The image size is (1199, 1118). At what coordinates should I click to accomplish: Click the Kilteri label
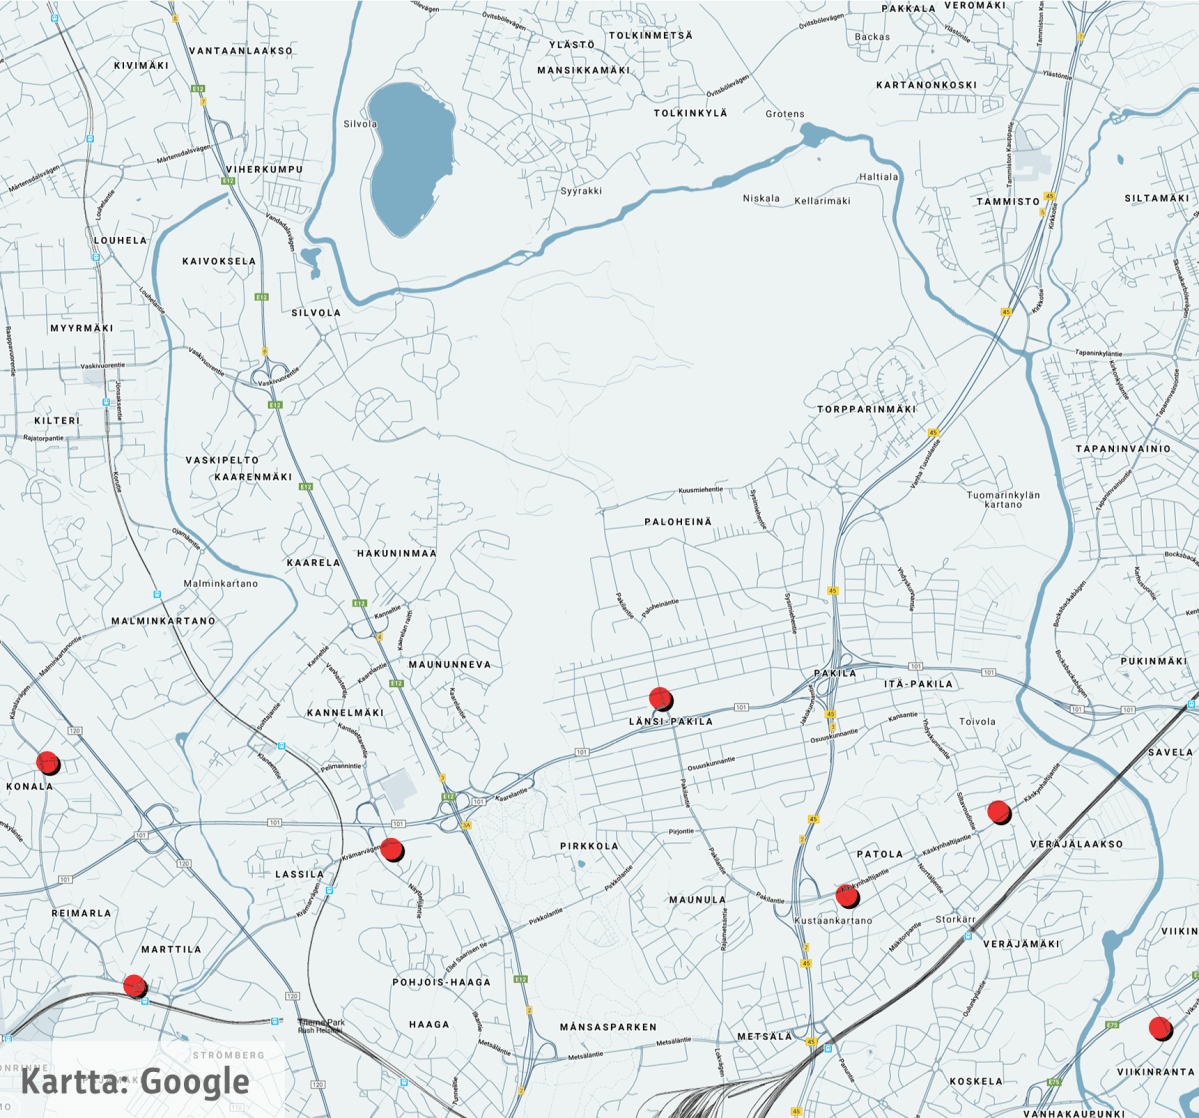pos(57,421)
